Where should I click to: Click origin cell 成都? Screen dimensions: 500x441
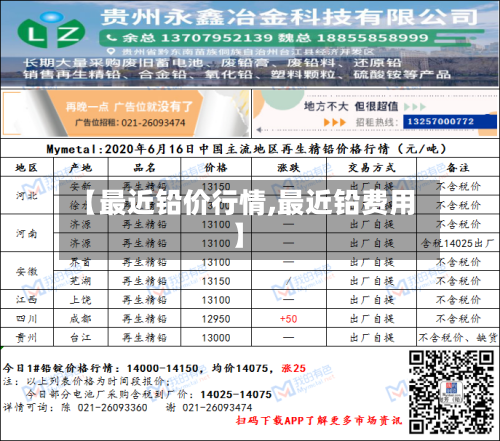pyautogui.click(x=80, y=319)
